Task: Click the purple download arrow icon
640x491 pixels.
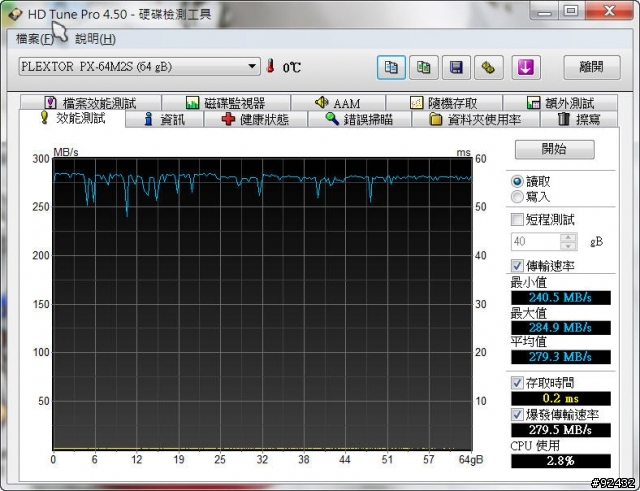Action: (x=526, y=67)
